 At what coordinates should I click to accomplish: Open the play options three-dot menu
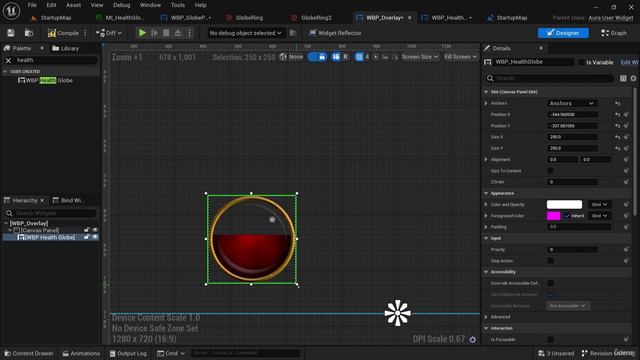(189, 33)
